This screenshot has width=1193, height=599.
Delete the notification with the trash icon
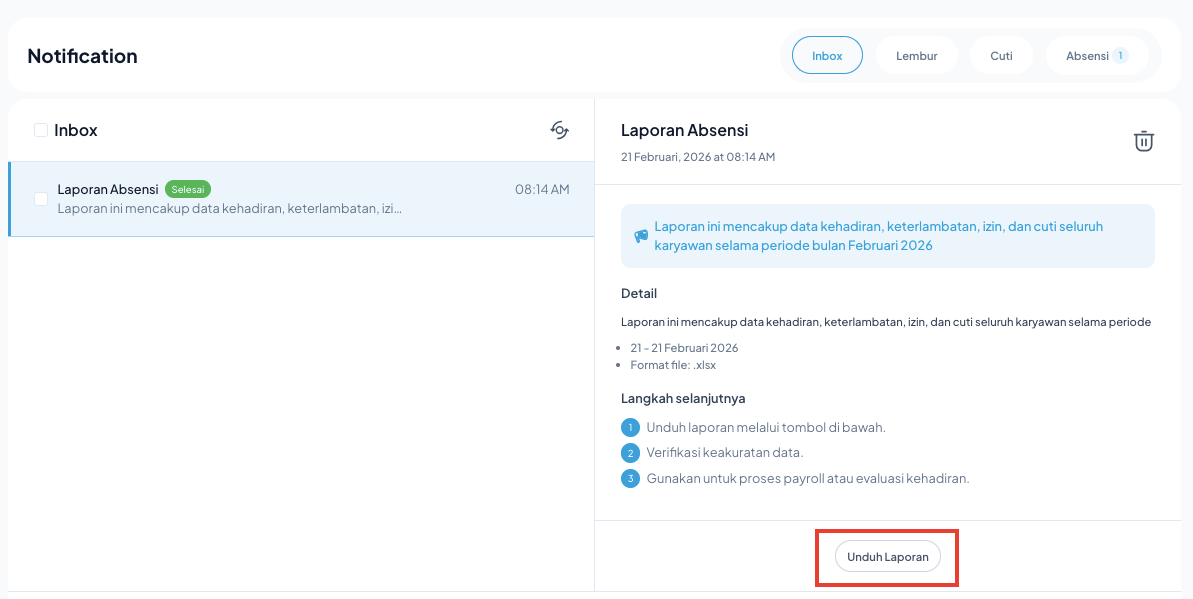(1143, 141)
